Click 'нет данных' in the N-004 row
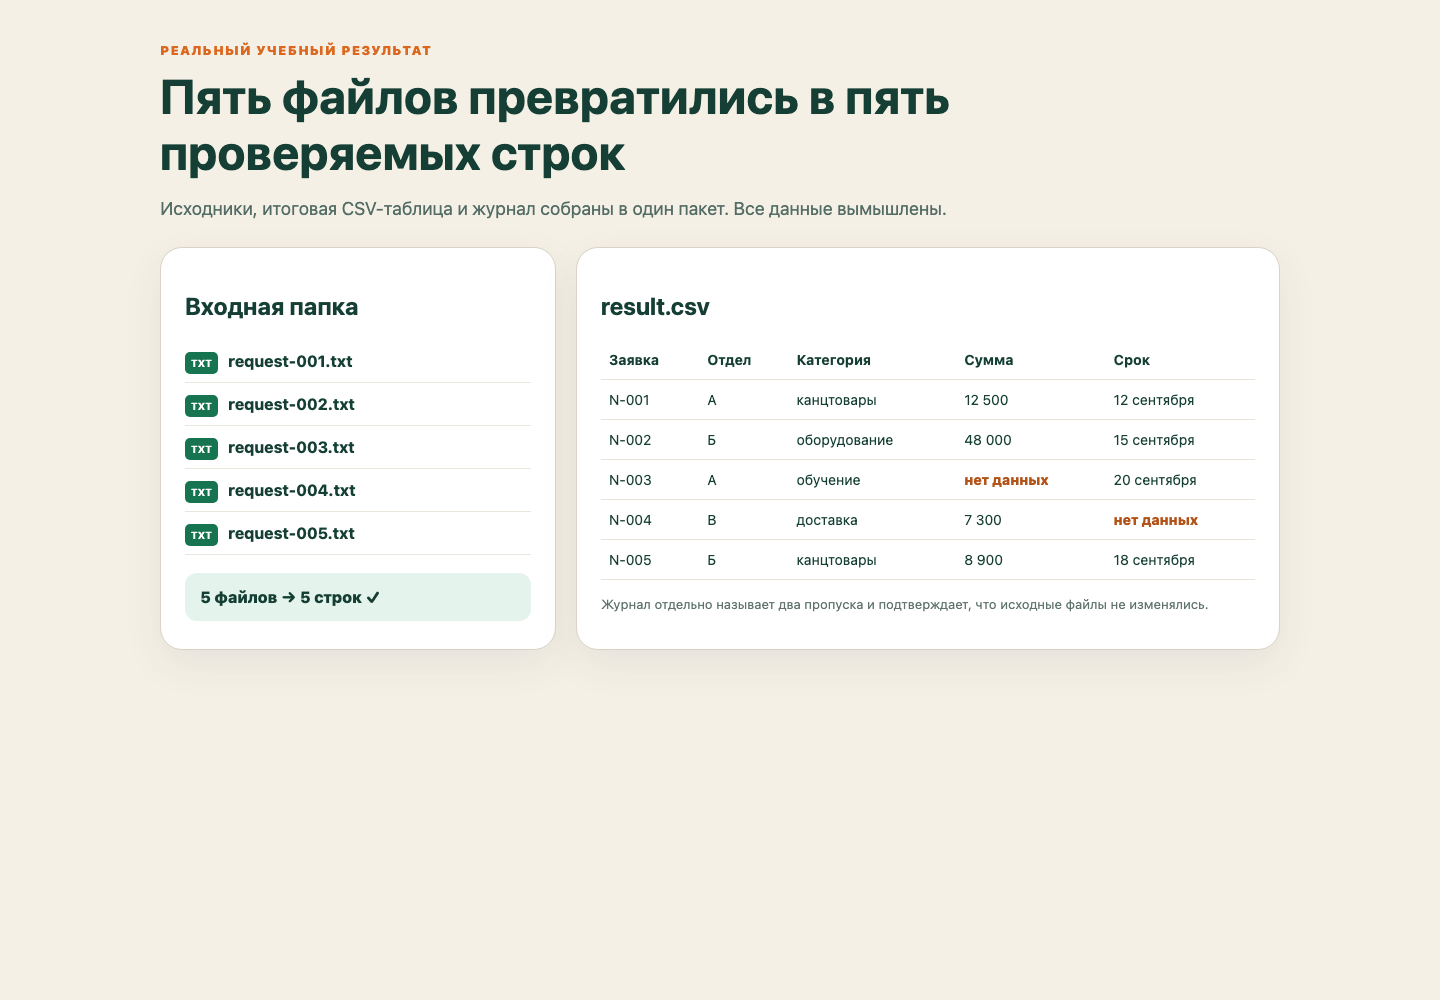This screenshot has height=1000, width=1440. [1156, 520]
